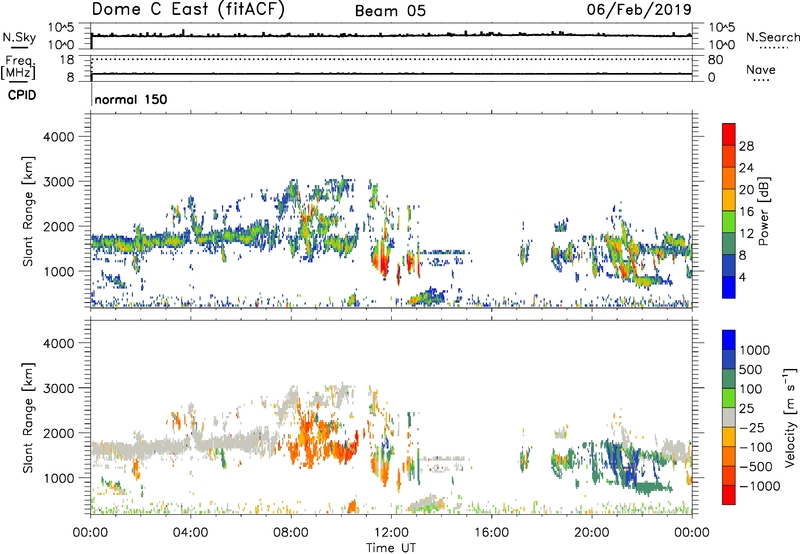Image resolution: width=800 pixels, height=554 pixels.
Task: Click the '3000' range tick of the power panel
Action: [59, 182]
